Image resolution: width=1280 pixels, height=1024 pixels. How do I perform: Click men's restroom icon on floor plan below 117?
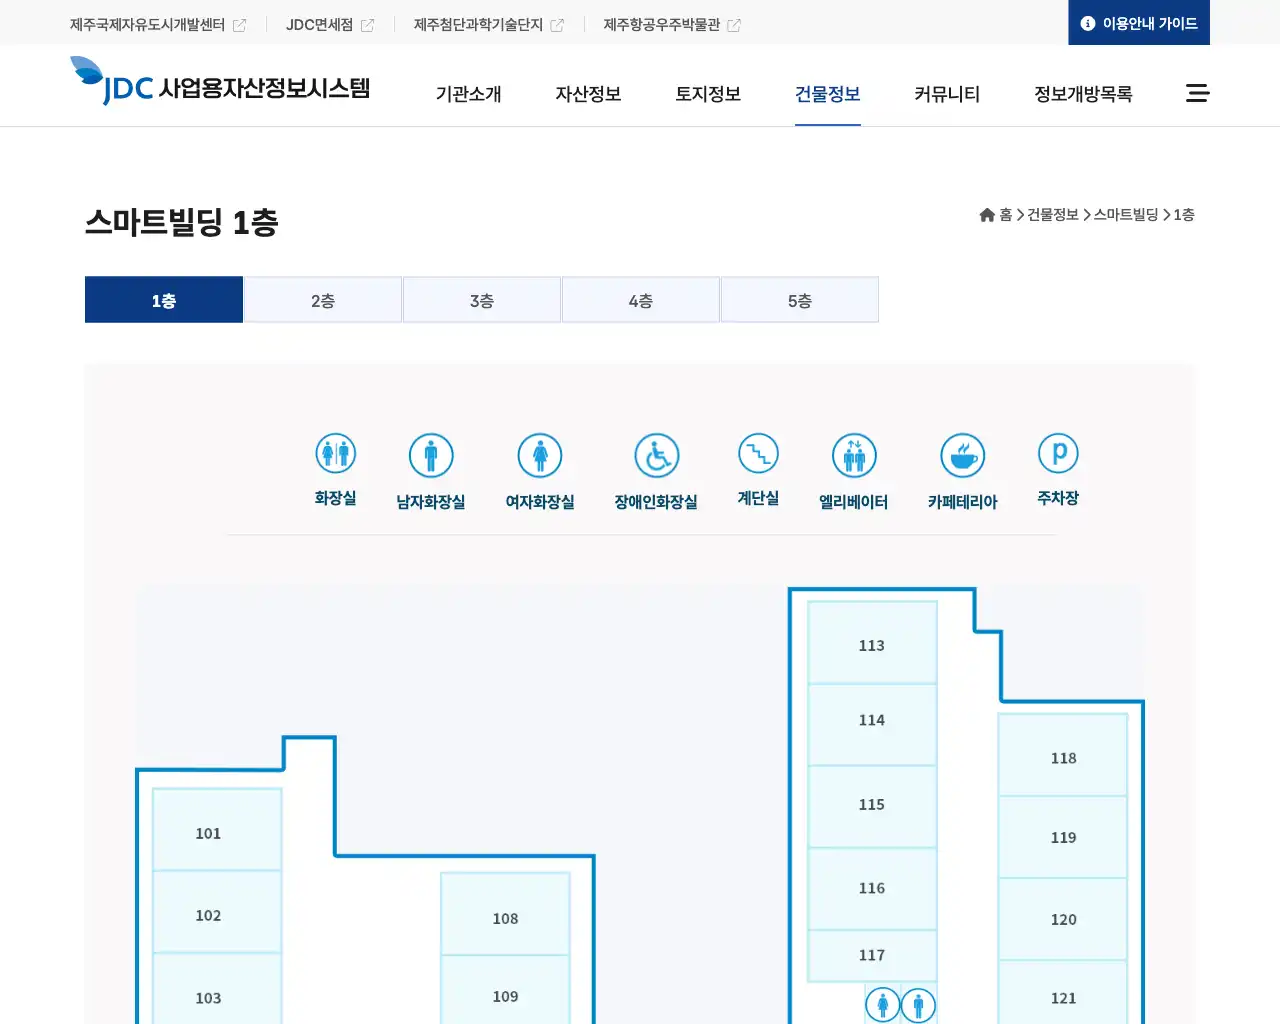[918, 1005]
